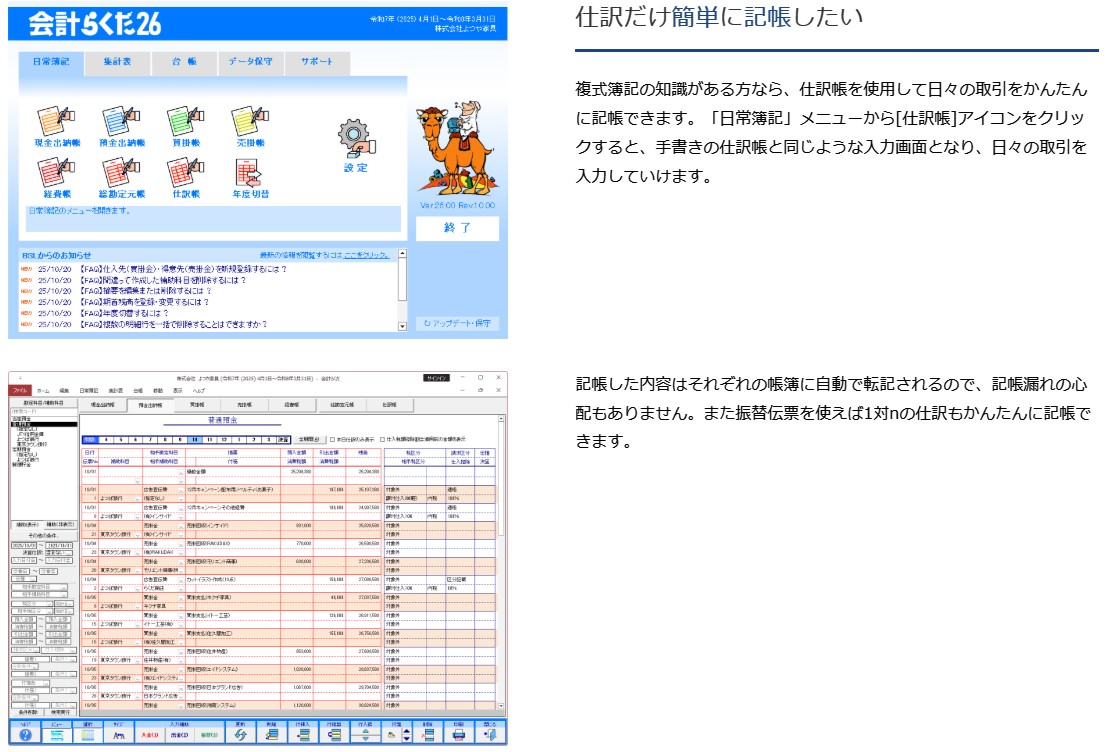Image resolution: width=1116 pixels, height=752 pixels.
Task: Expand dropdown next to 広告宣伝費 in first row
Action: pos(181,489)
